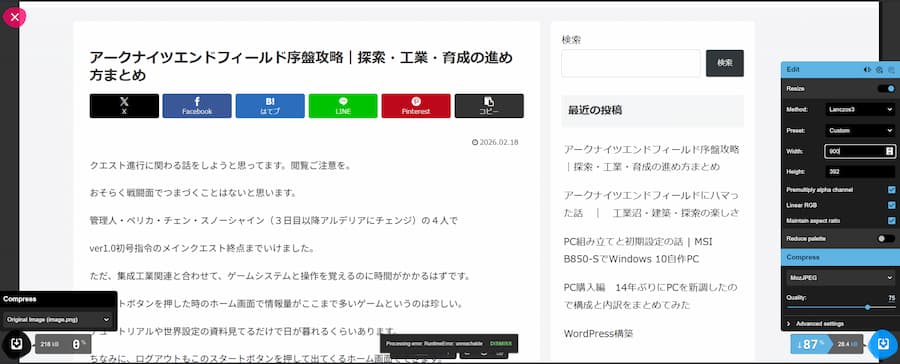Click the X share button in the preview
This screenshot has width=900, height=364.
(124, 106)
